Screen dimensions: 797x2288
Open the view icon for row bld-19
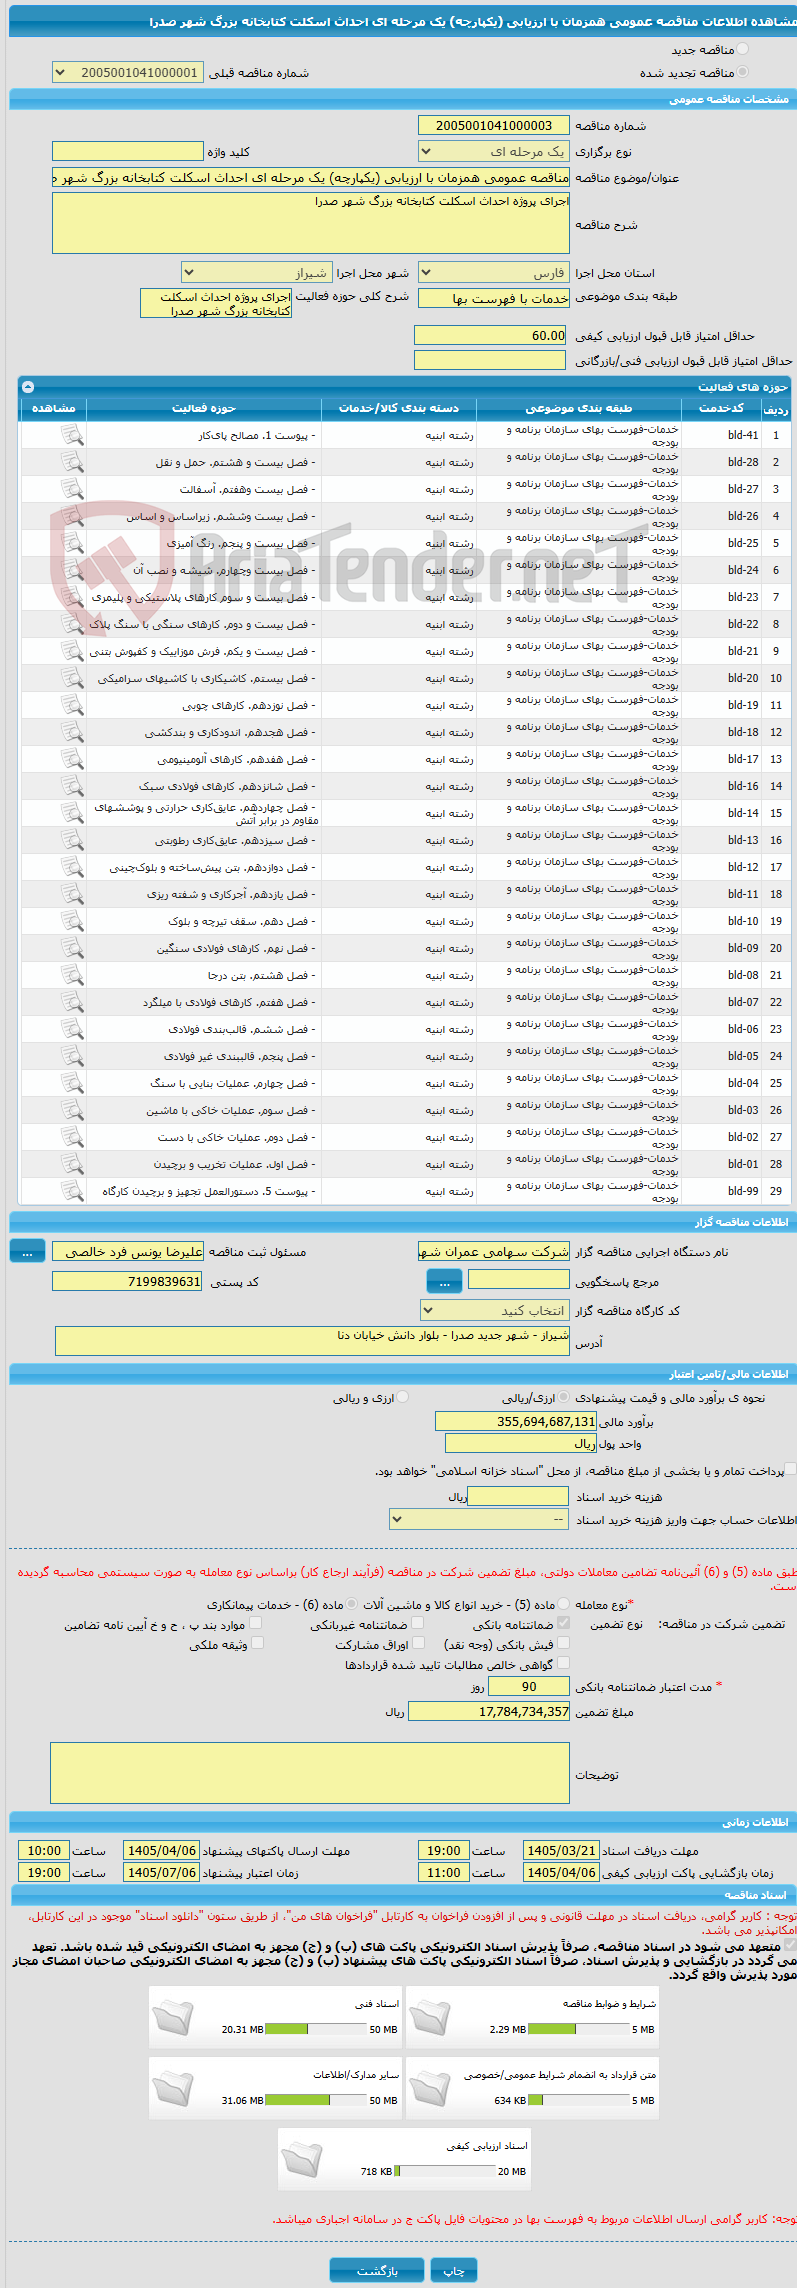tap(71, 705)
